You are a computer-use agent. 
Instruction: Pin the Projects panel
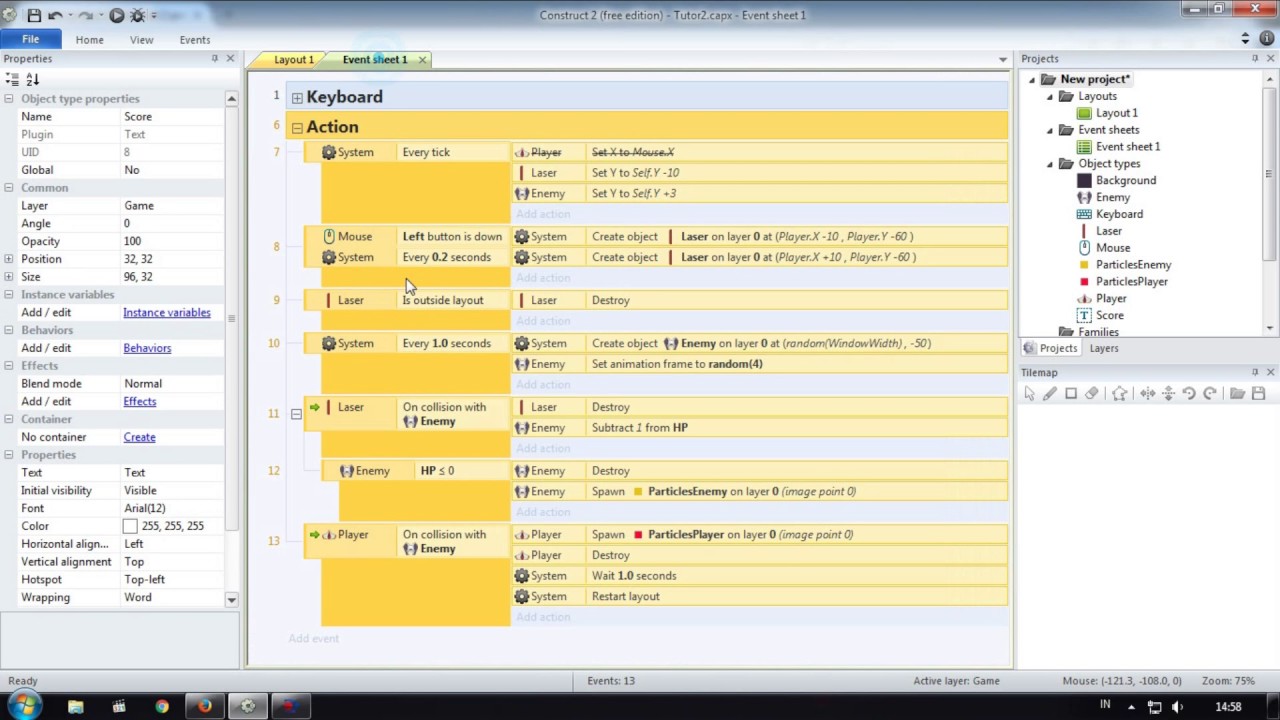(1255, 59)
